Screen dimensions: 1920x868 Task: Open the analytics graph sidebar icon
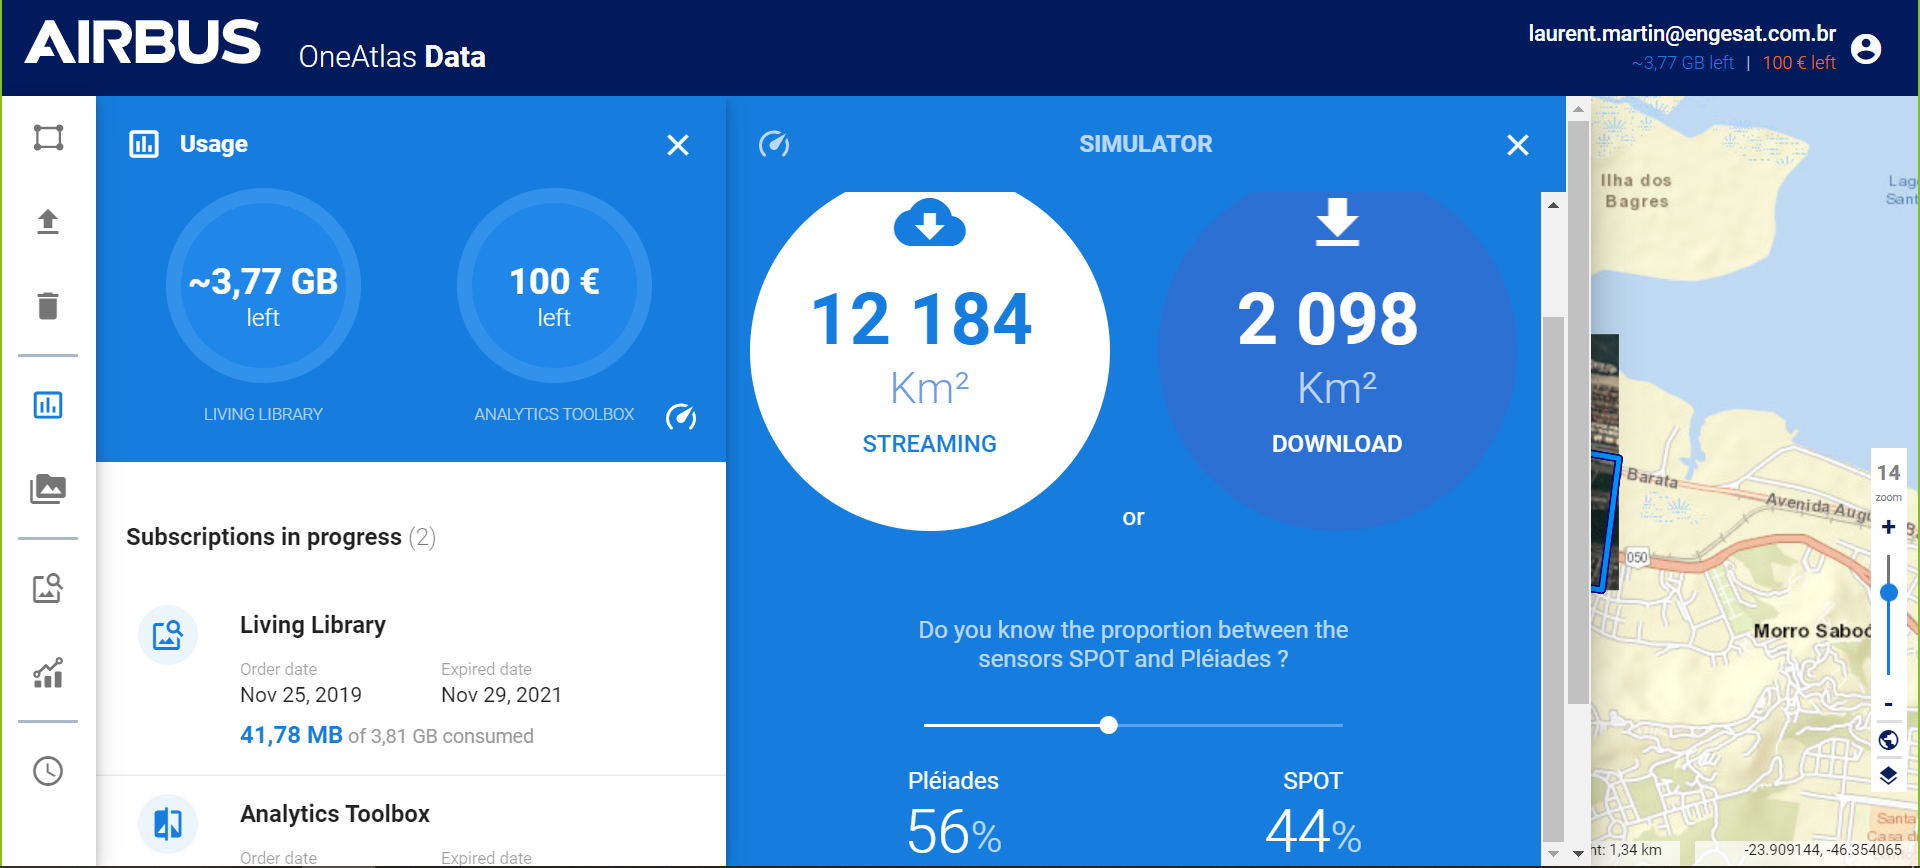[48, 673]
